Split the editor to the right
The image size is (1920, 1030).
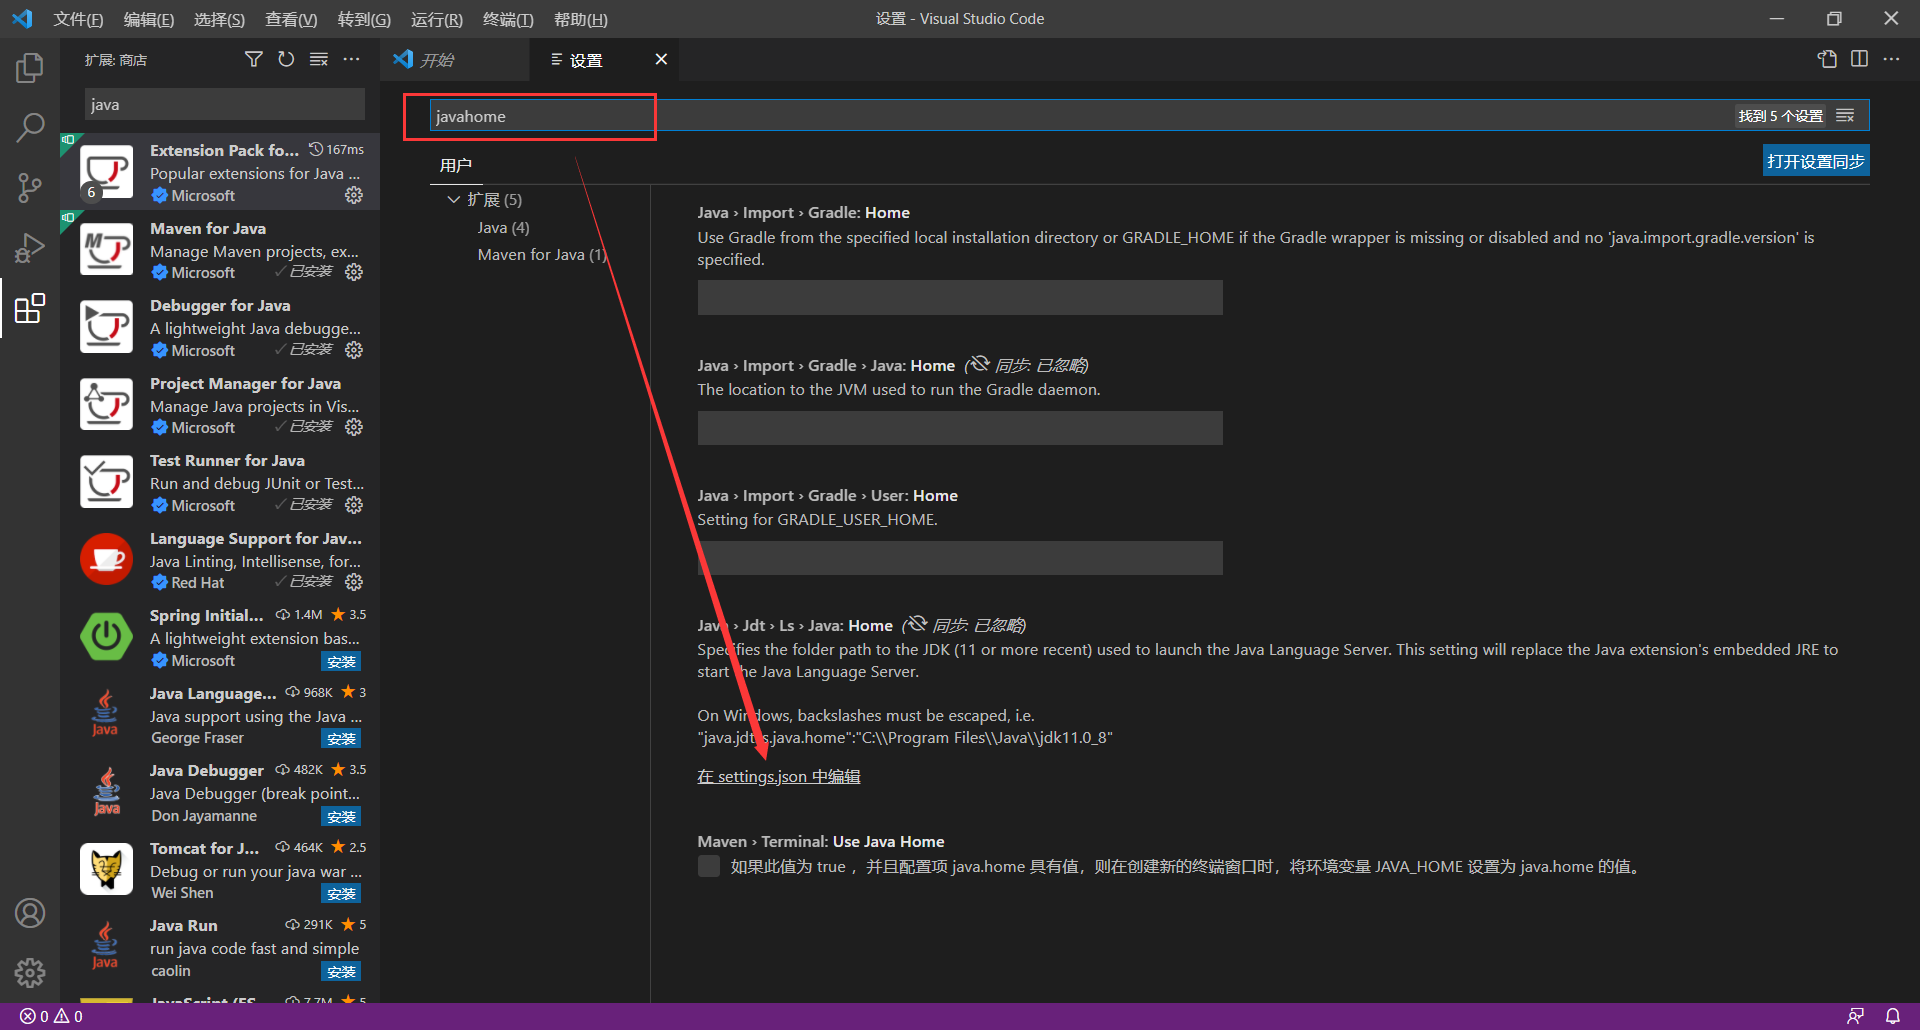(x=1859, y=59)
